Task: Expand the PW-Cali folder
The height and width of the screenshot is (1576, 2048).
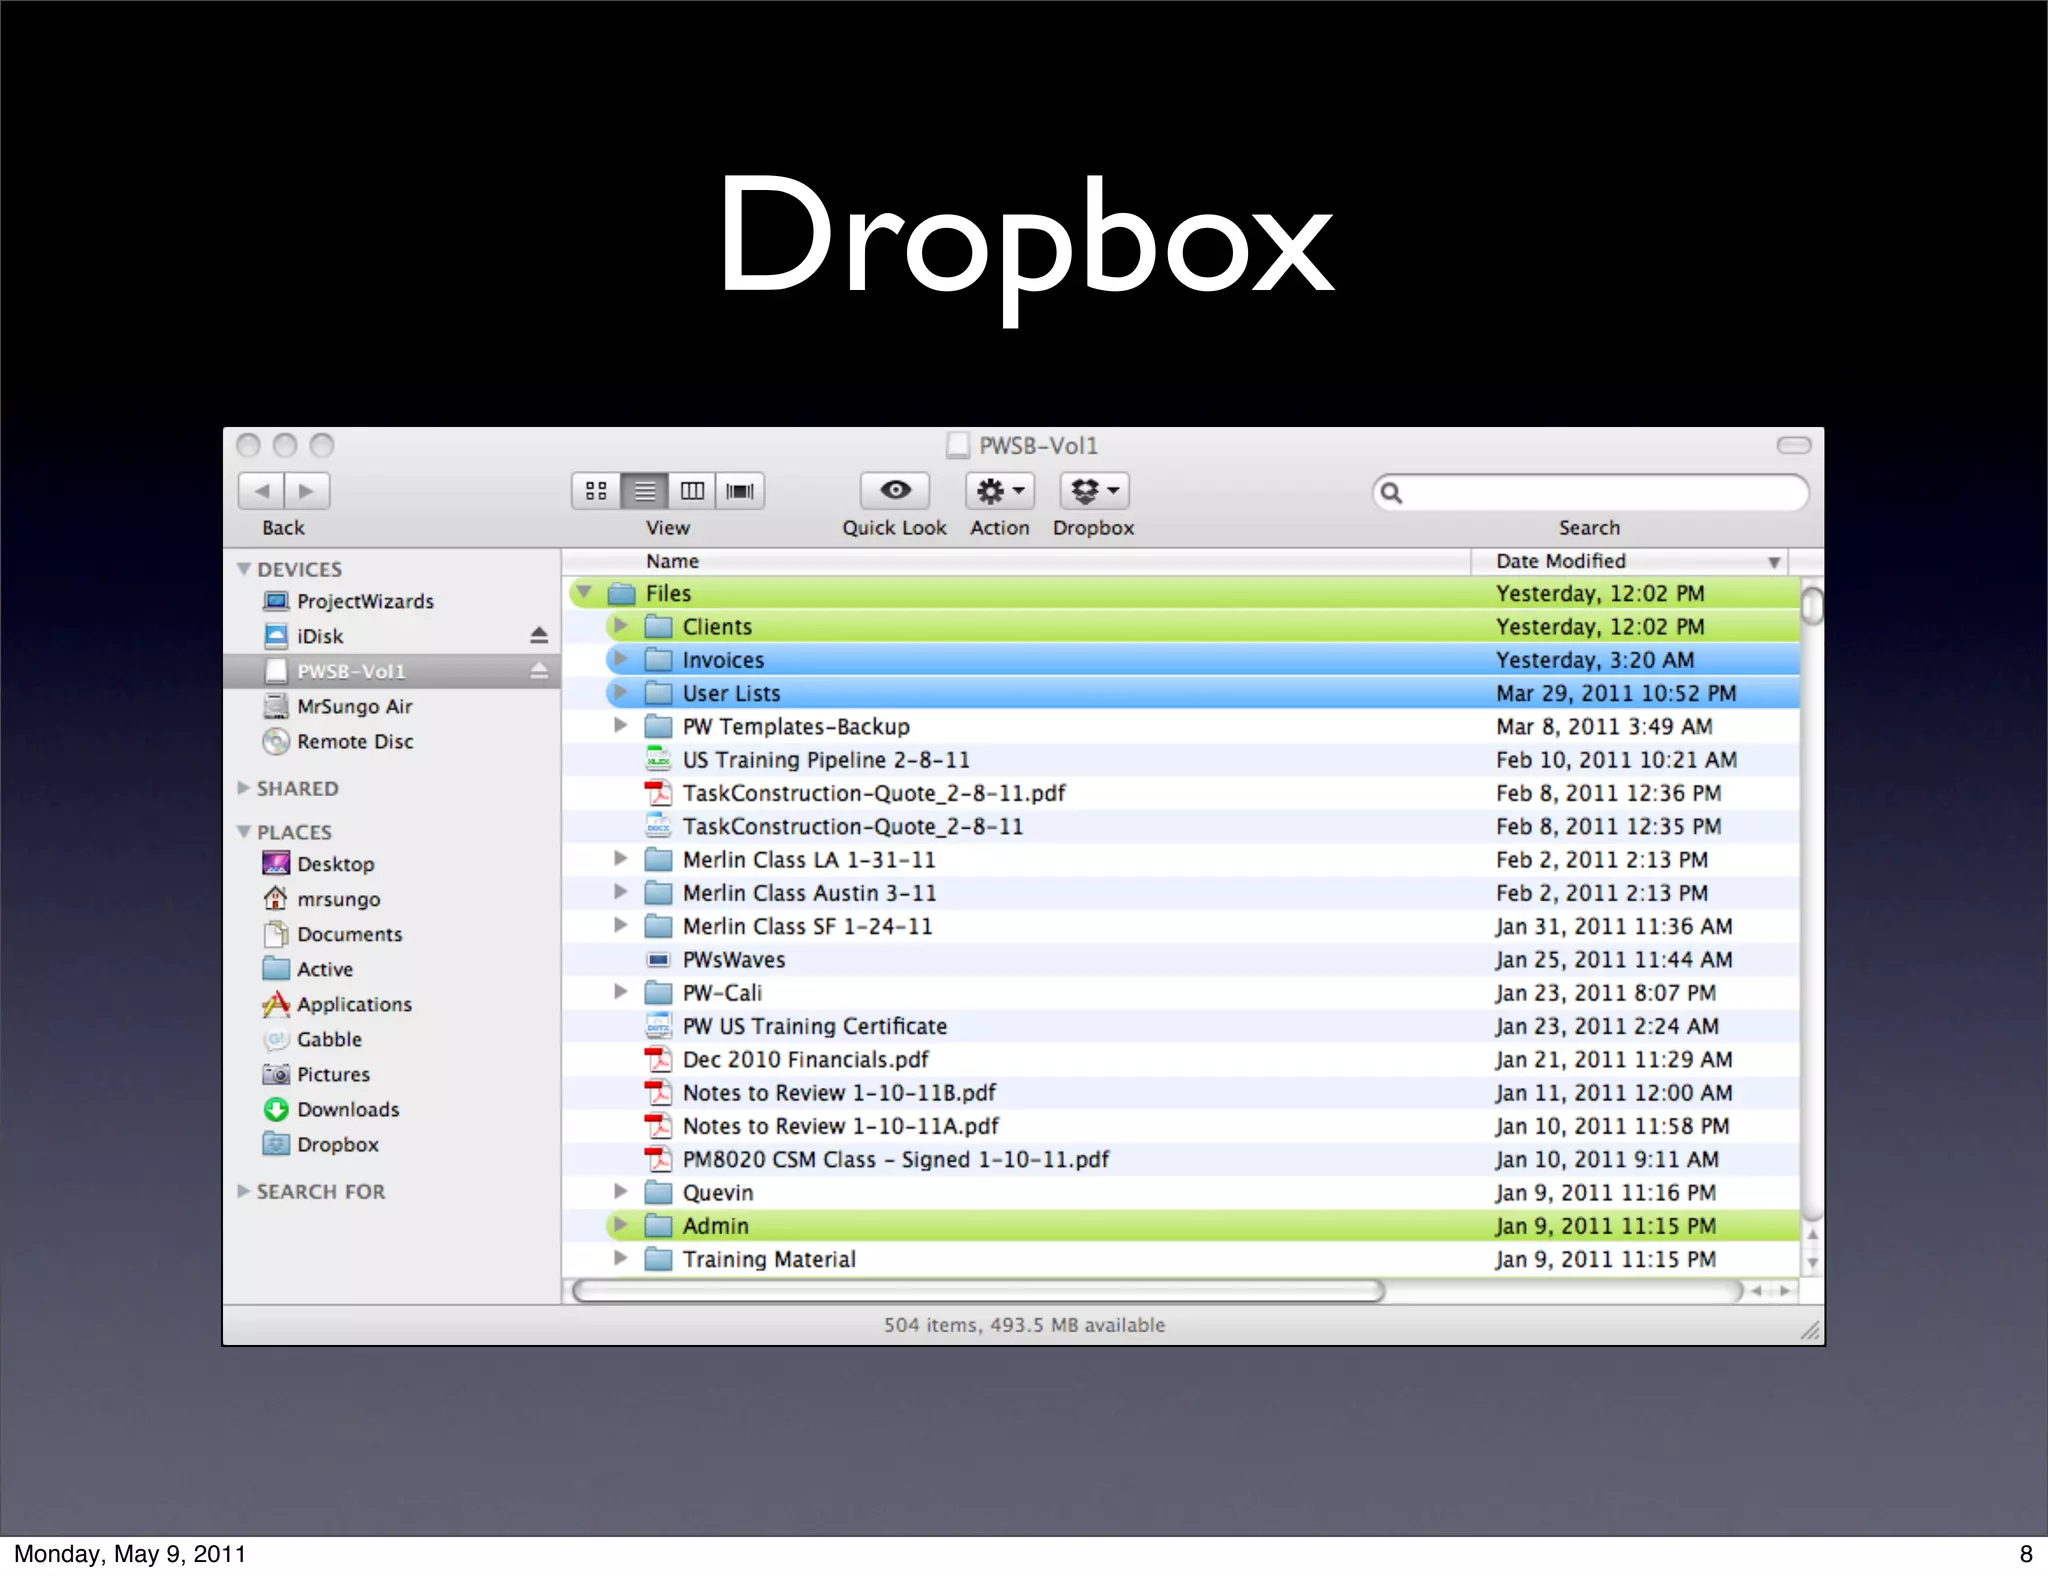Action: (x=620, y=991)
